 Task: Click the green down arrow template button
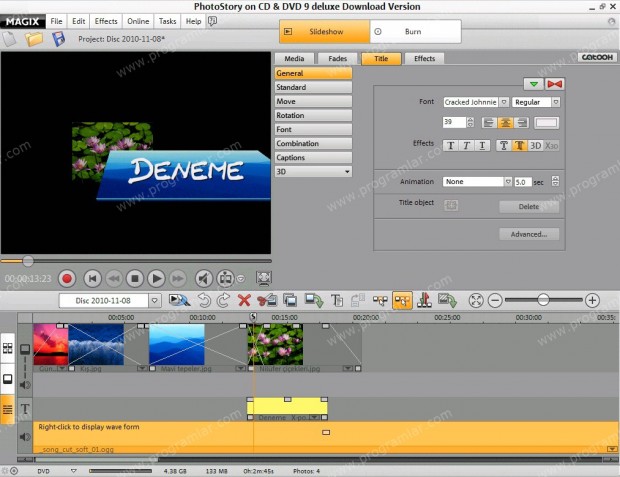point(533,84)
